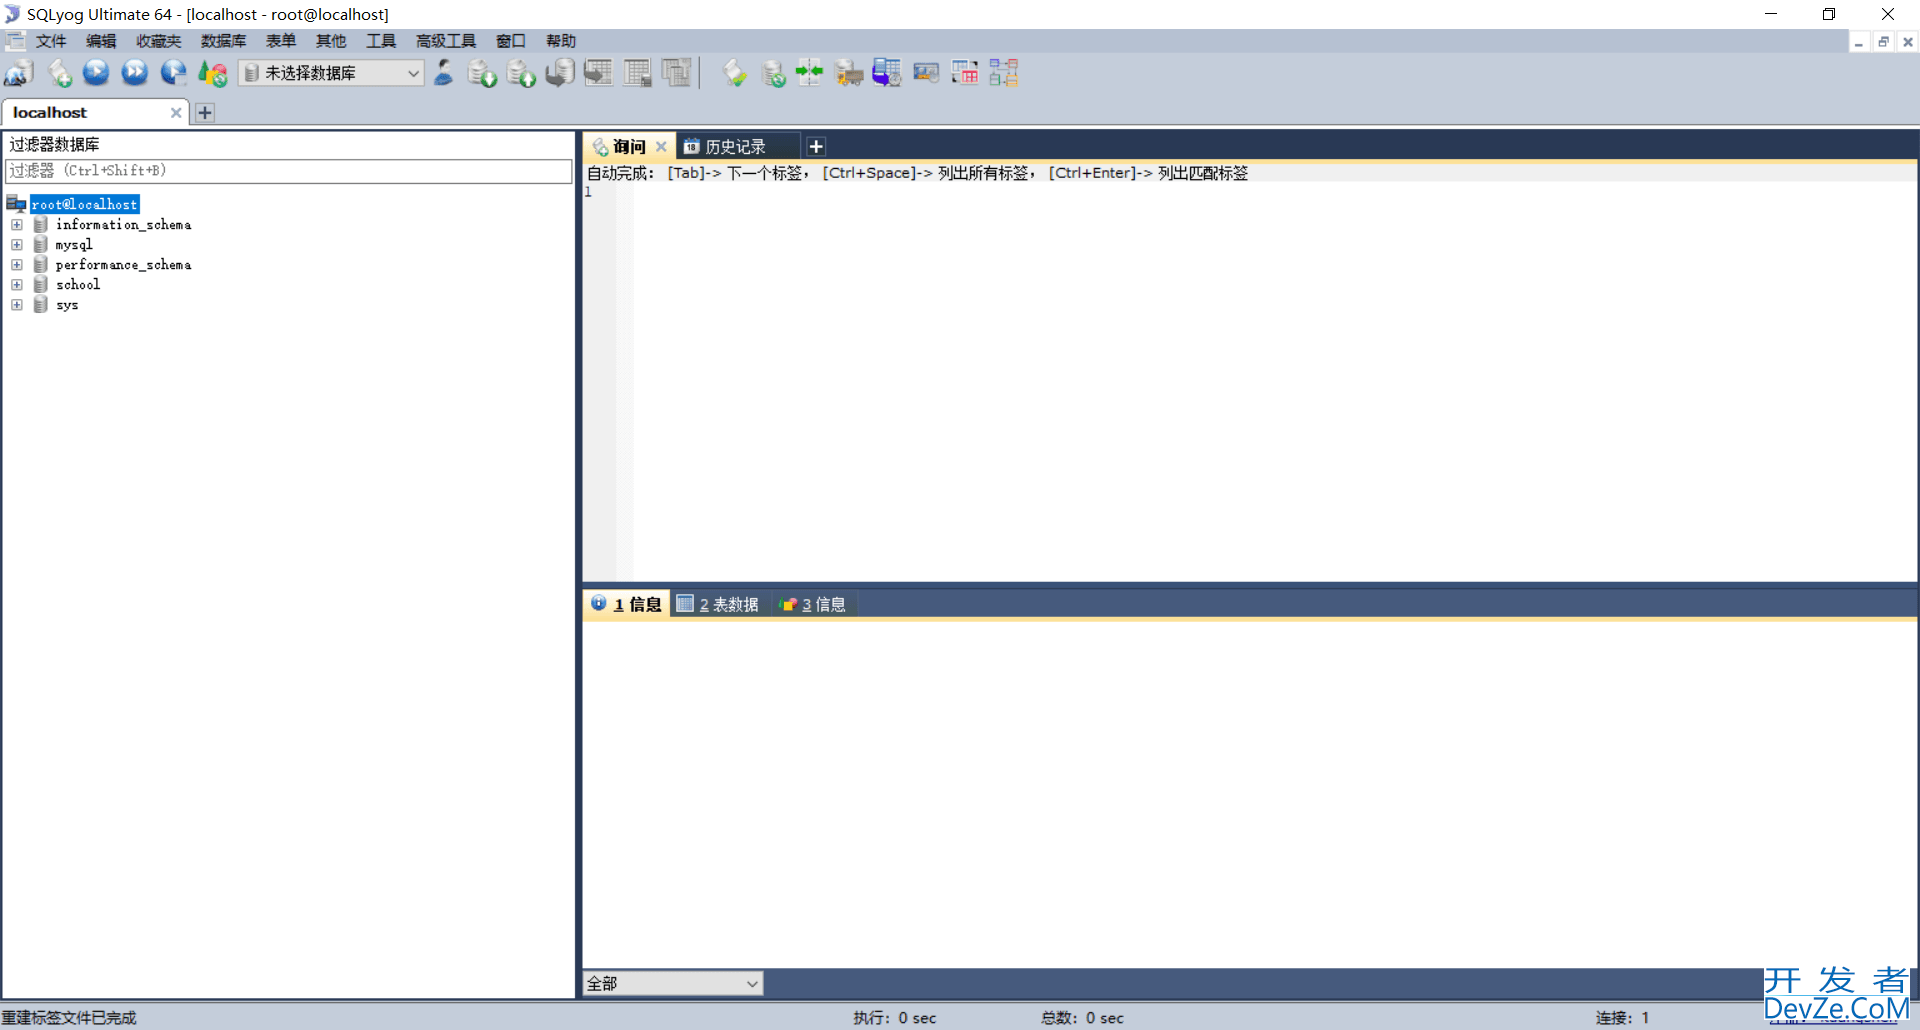Click the database filter input field
The width and height of the screenshot is (1920, 1030).
click(x=289, y=171)
